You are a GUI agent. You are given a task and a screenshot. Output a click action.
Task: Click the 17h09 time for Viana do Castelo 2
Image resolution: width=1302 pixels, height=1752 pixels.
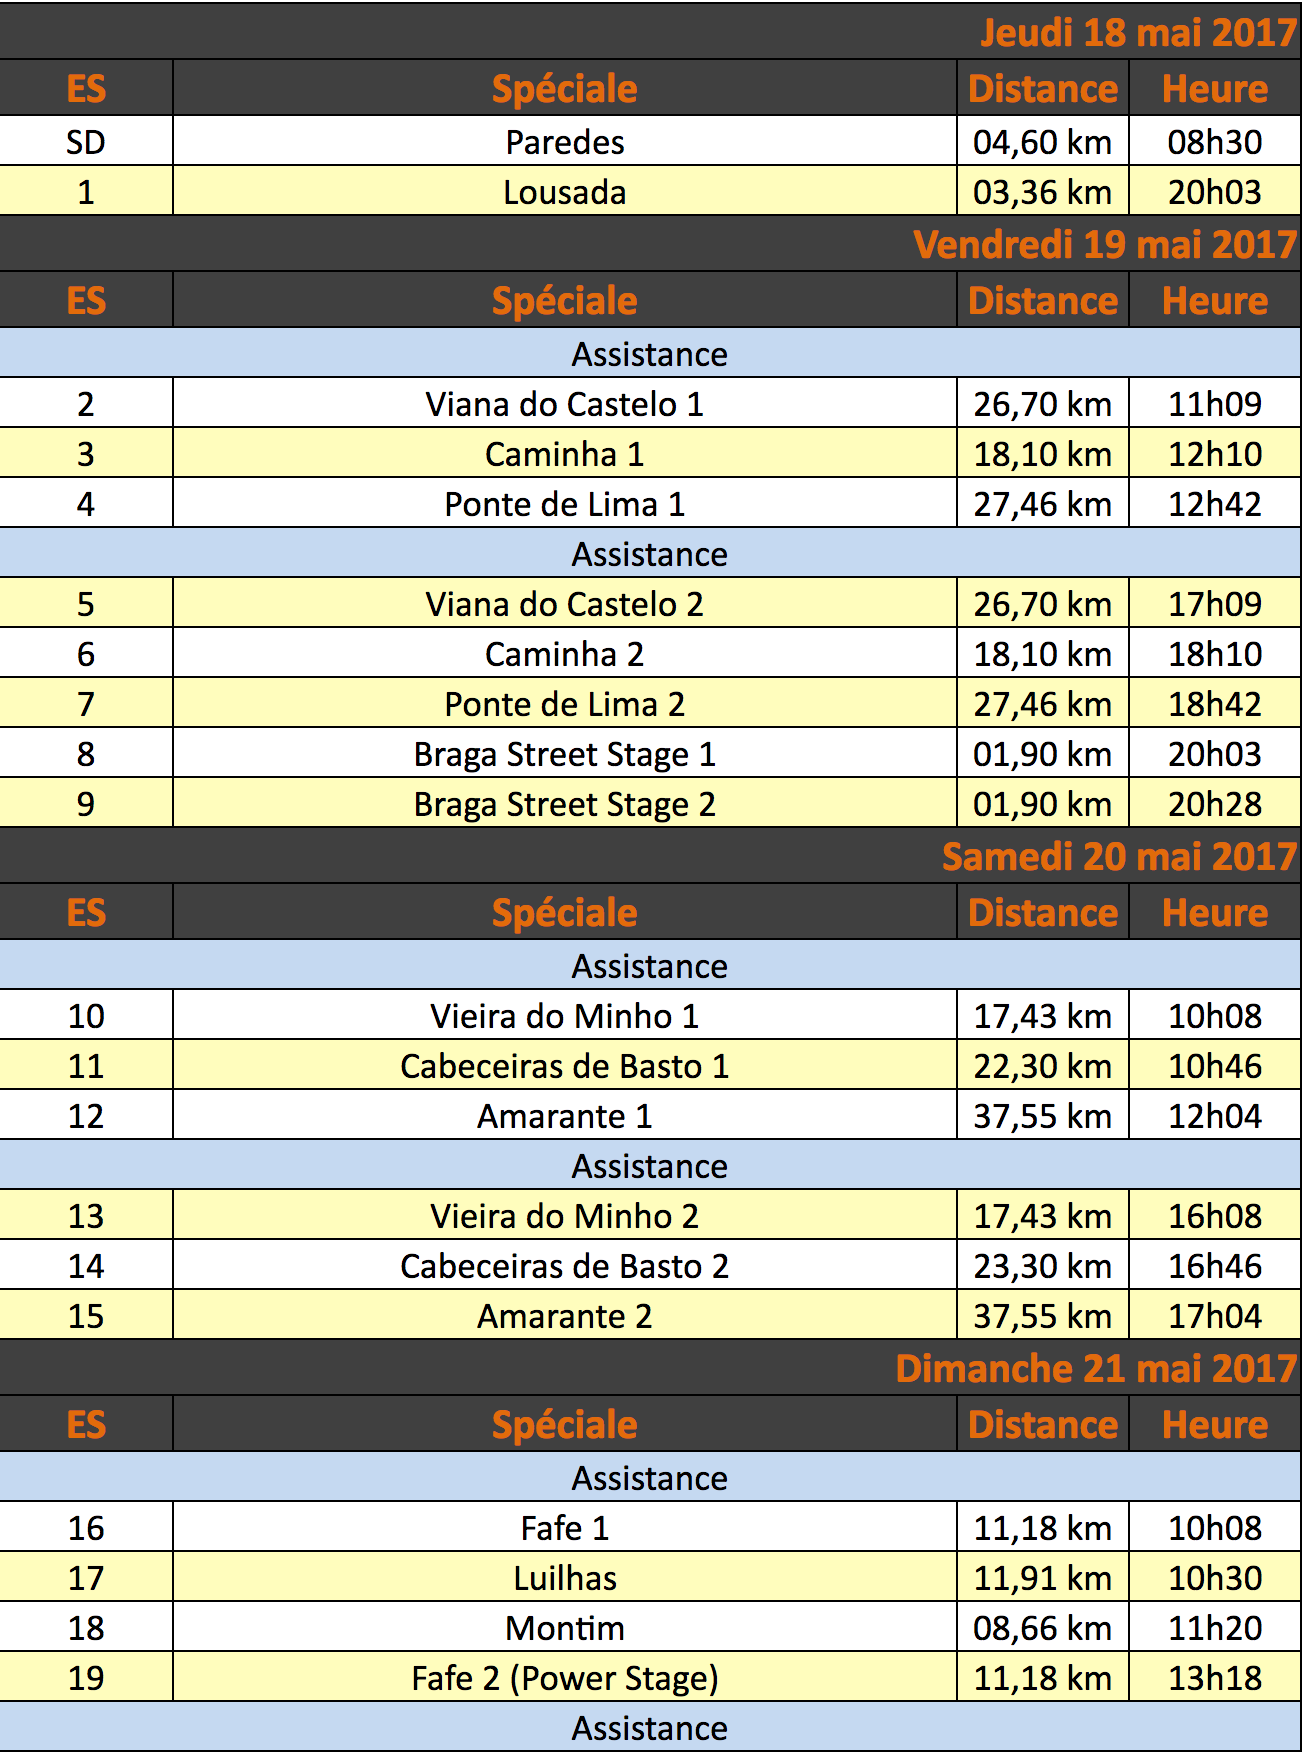[1215, 603]
